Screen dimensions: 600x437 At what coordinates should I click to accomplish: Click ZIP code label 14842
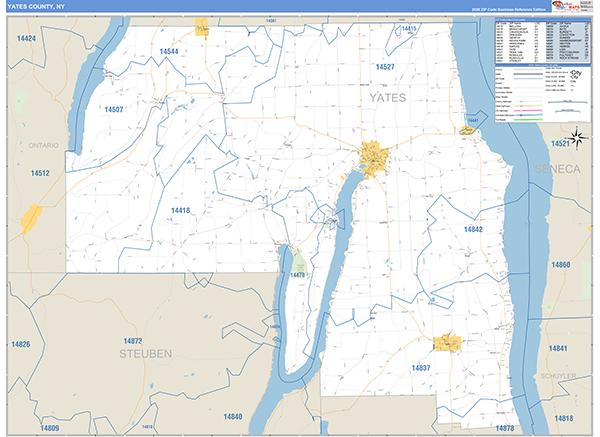tap(473, 229)
